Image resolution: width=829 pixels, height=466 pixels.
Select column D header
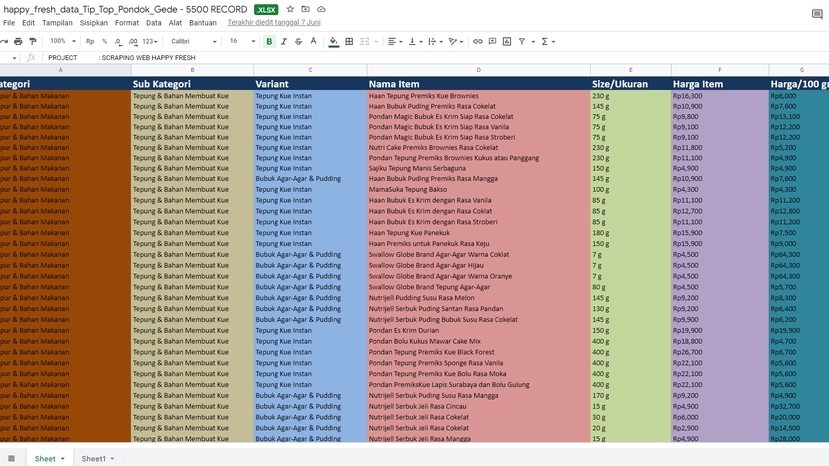click(x=478, y=70)
